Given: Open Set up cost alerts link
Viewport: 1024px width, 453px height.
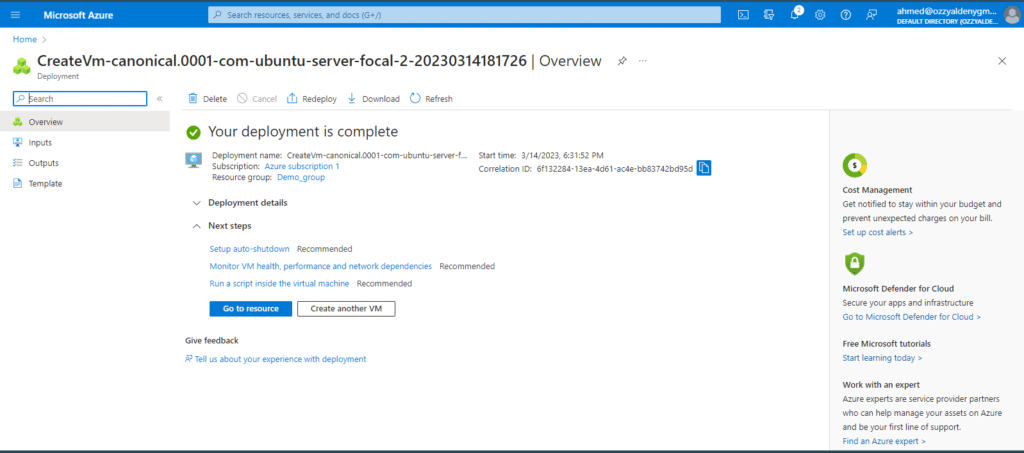Looking at the screenshot, I should [878, 232].
